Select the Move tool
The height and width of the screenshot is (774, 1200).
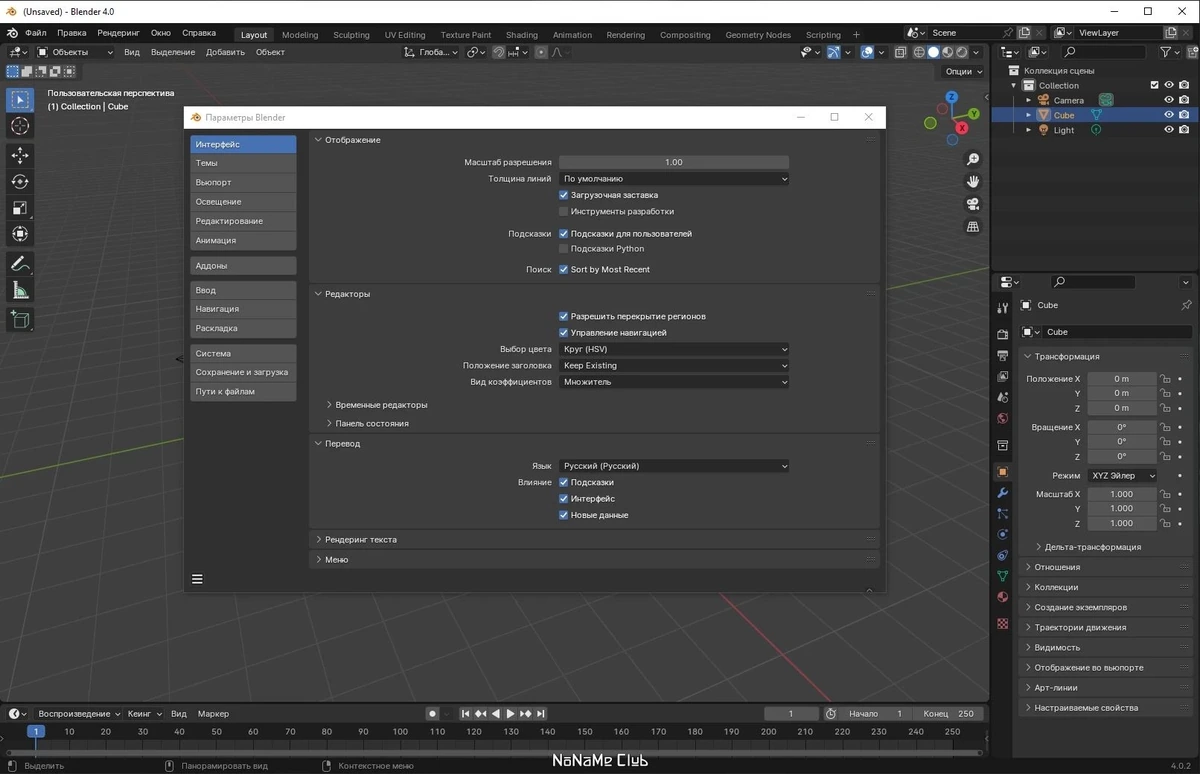[20, 155]
